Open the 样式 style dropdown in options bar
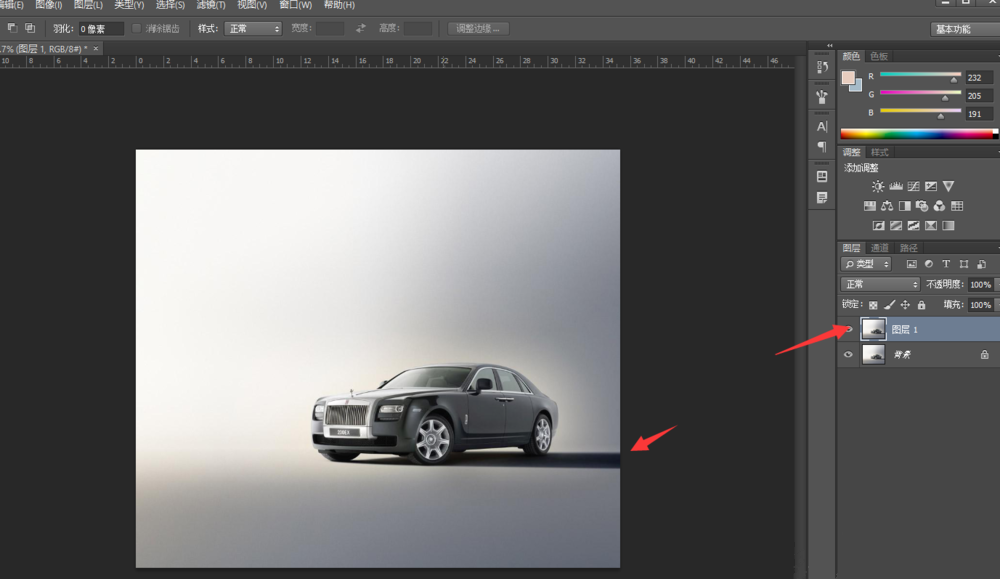The width and height of the screenshot is (1000, 579). click(252, 29)
